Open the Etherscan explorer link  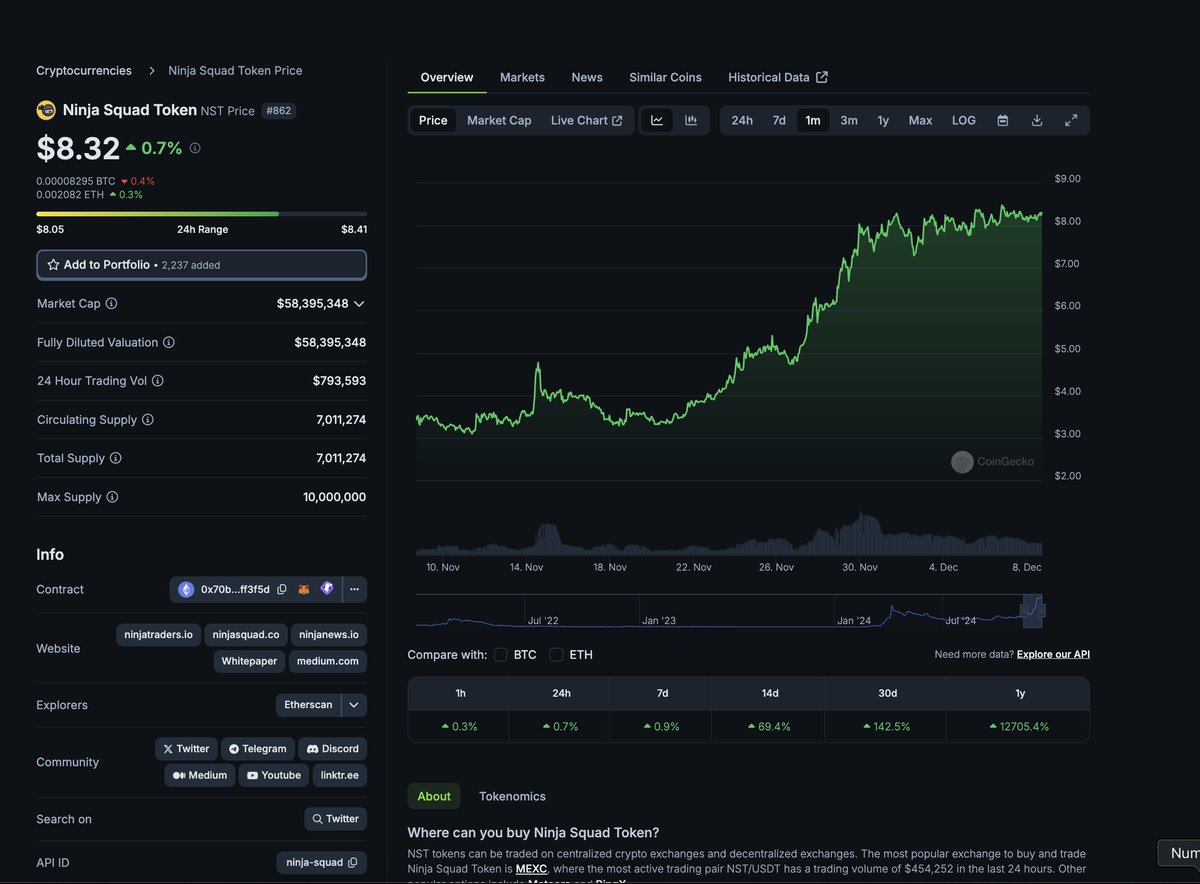[x=308, y=705]
